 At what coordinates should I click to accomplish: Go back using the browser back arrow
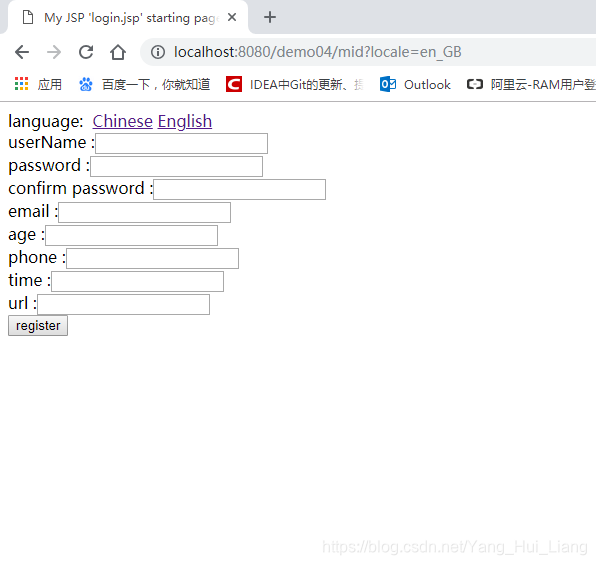click(x=22, y=52)
